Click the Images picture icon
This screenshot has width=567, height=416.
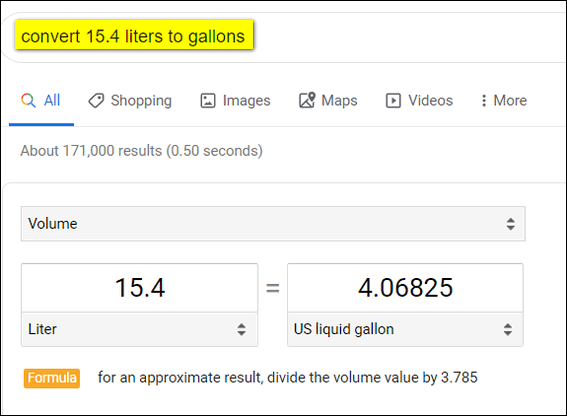[208, 101]
